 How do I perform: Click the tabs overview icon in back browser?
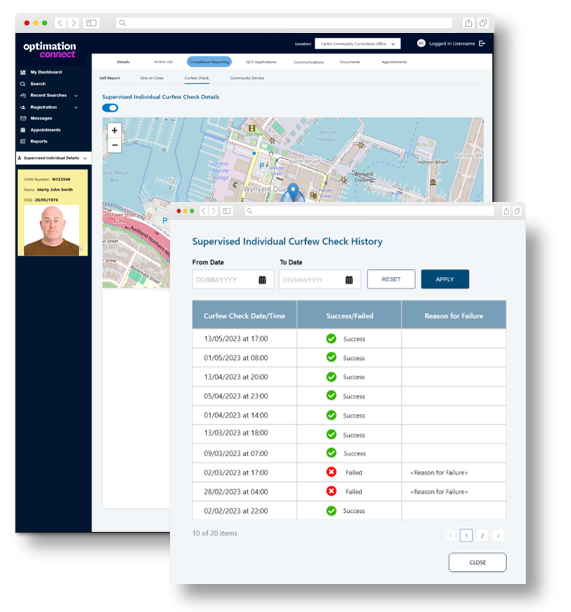click(x=483, y=23)
